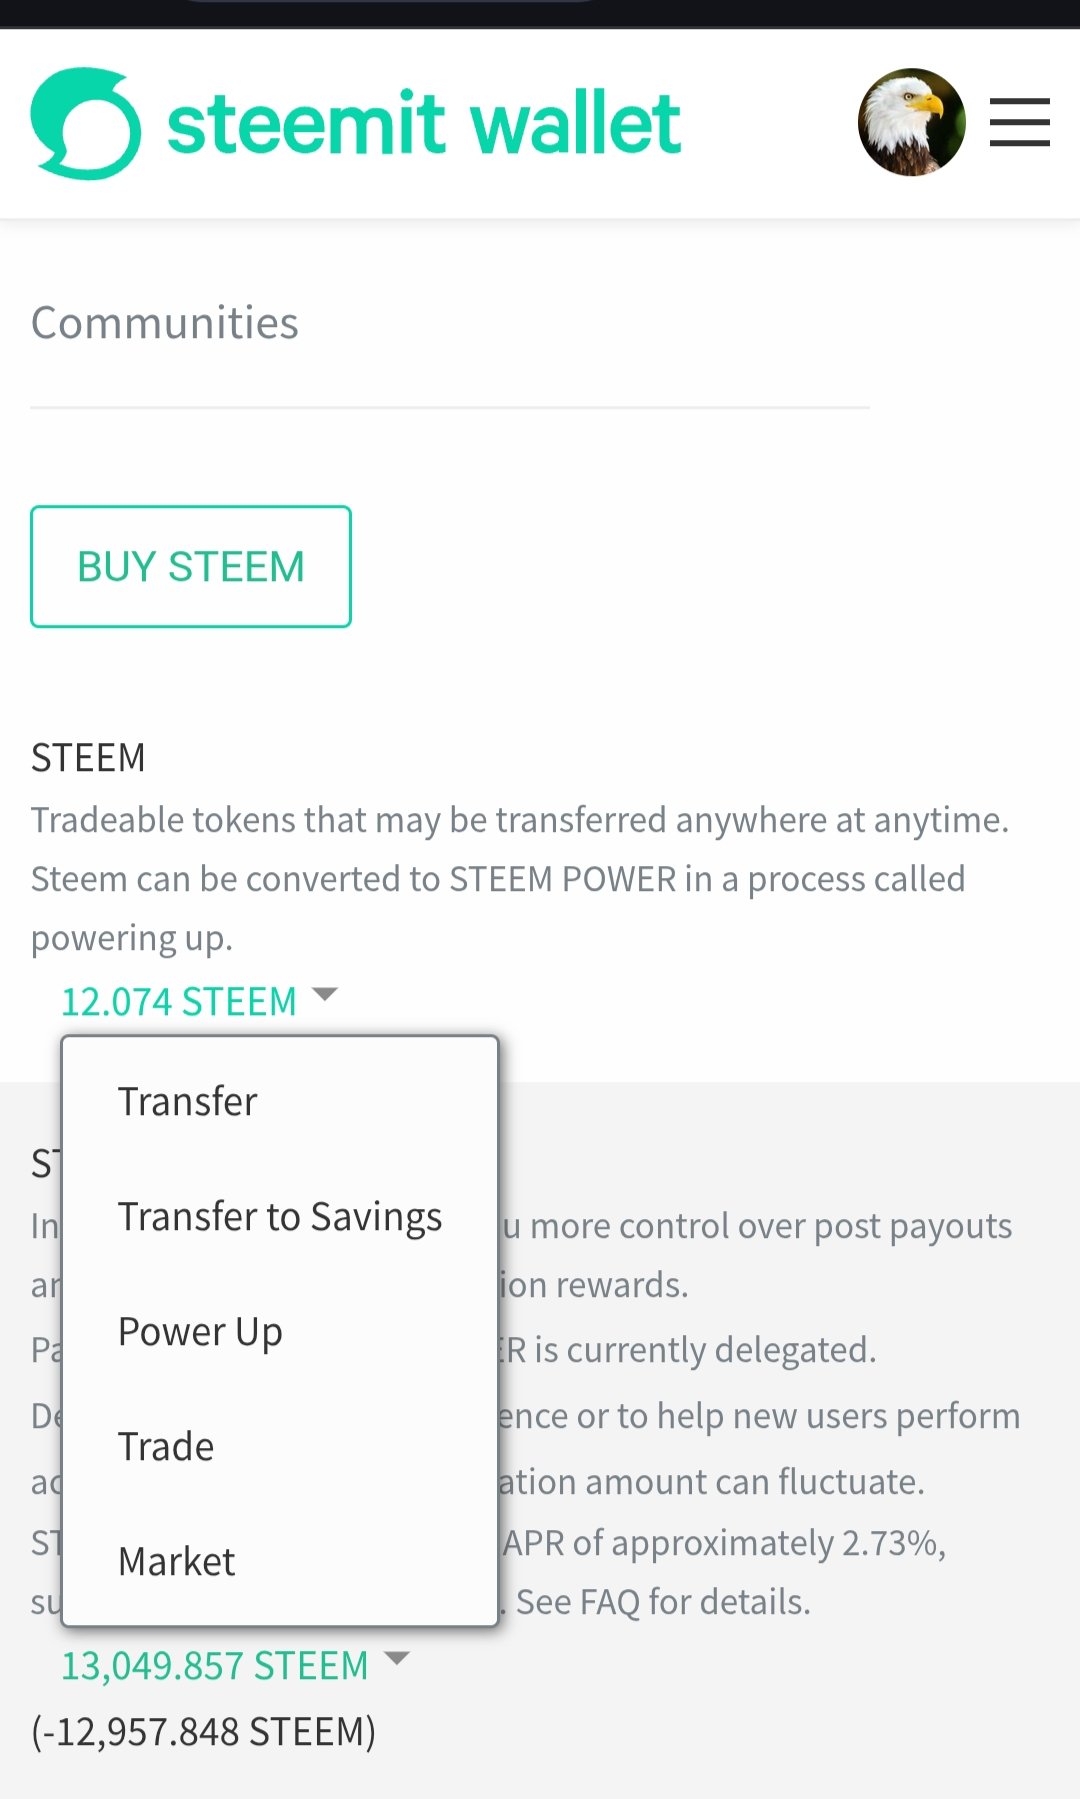Click the "See FAQ for details" text
The image size is (1080, 1799).
click(663, 1602)
